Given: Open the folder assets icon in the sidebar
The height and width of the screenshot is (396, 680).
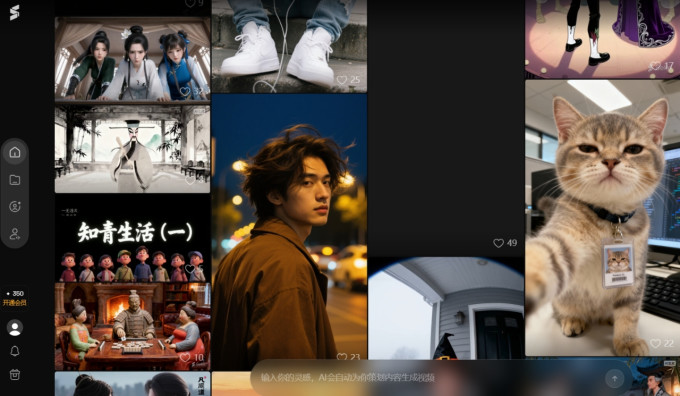Looking at the screenshot, I should [15, 180].
